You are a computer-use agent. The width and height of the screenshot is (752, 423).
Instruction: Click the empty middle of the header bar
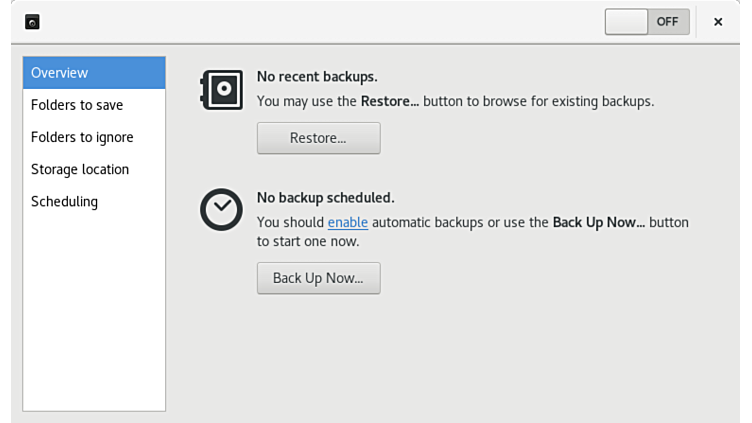320,21
